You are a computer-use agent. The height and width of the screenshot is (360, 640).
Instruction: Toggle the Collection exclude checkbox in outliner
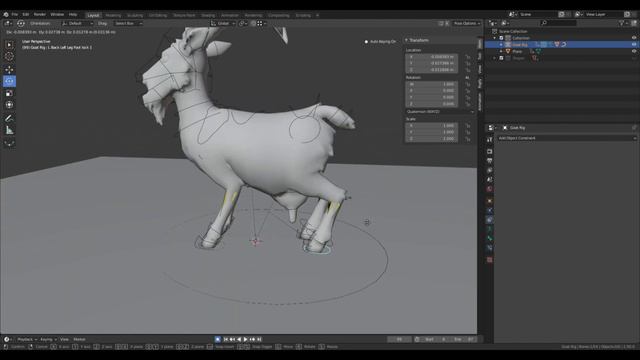tap(502, 38)
